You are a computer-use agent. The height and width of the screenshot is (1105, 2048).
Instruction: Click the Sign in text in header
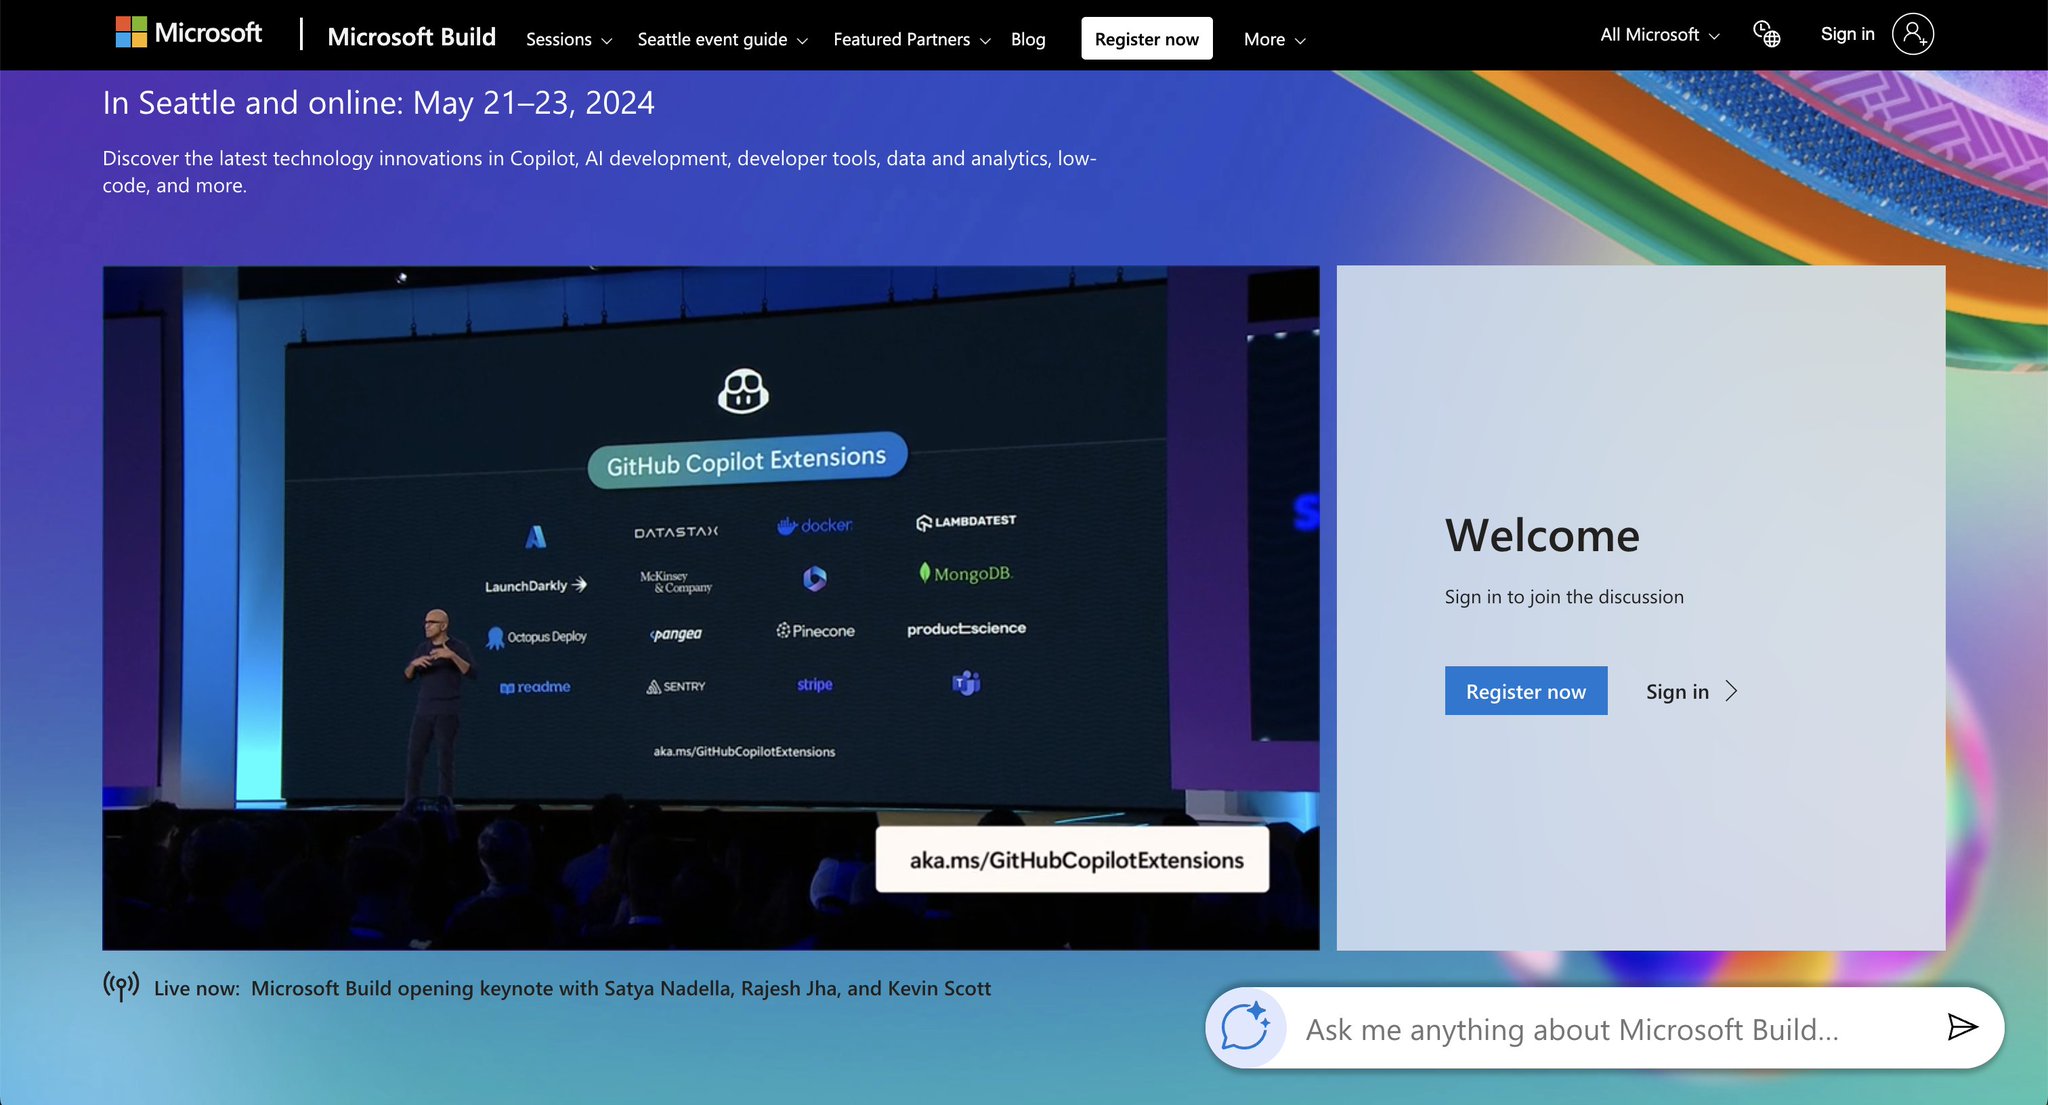coord(1847,34)
